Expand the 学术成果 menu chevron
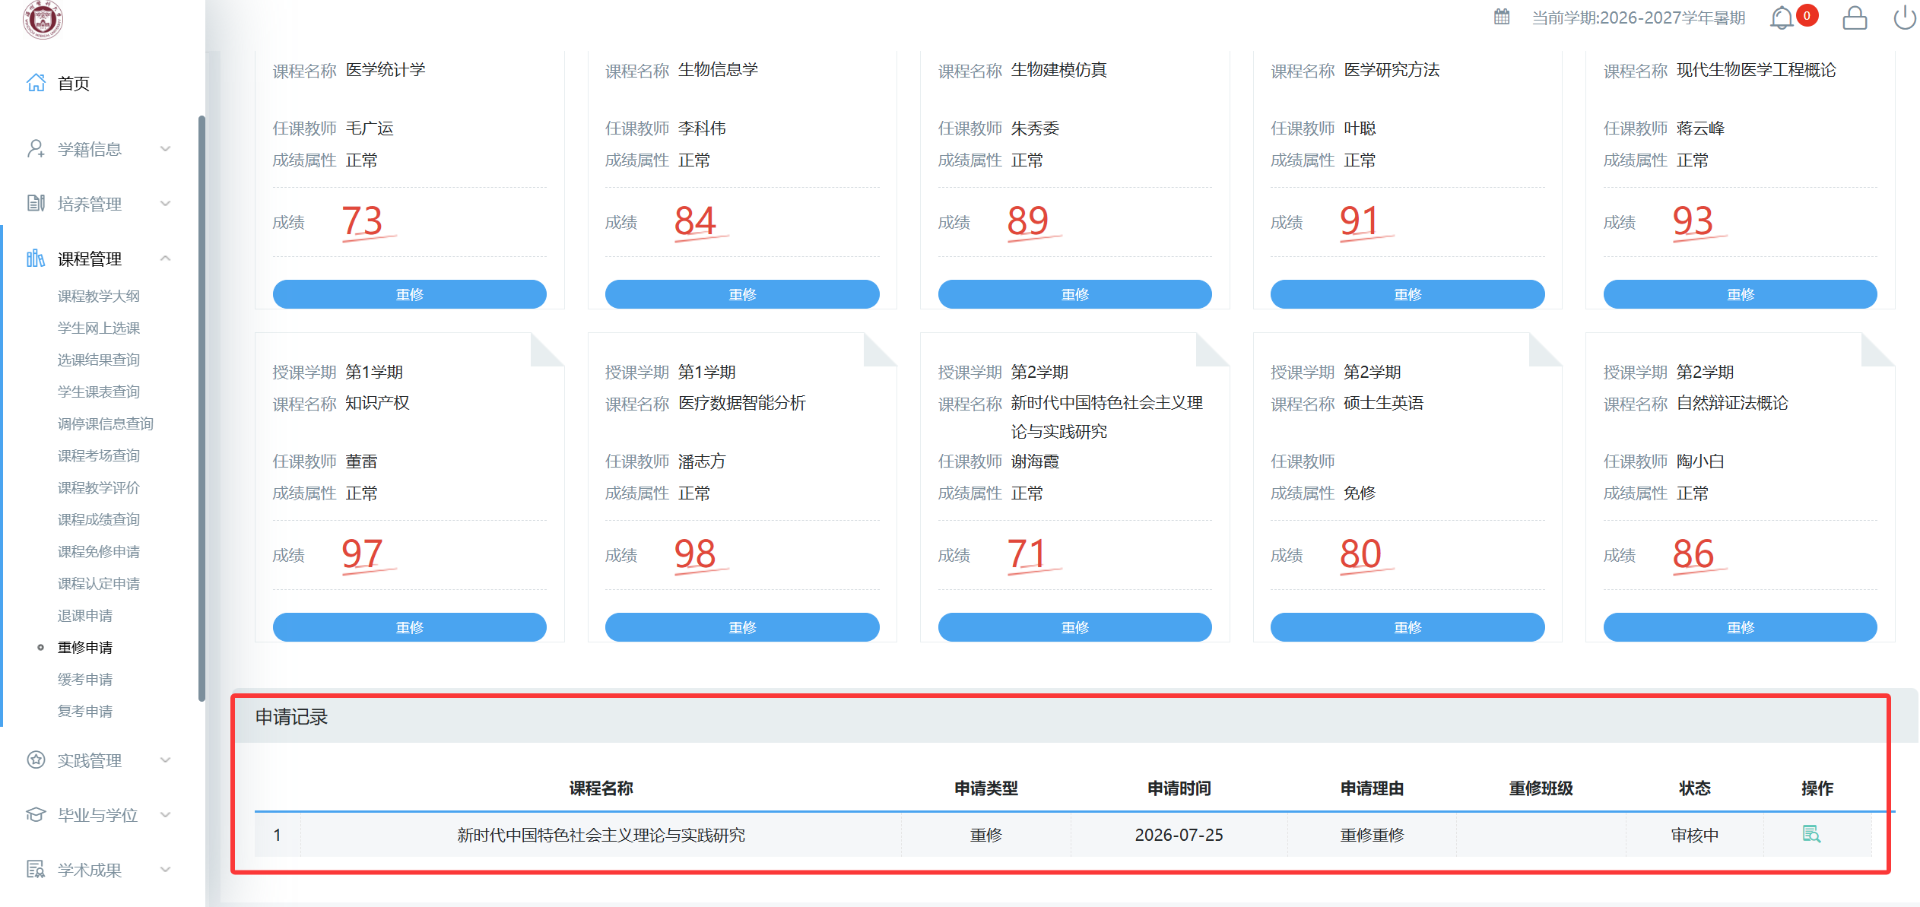 click(x=166, y=869)
